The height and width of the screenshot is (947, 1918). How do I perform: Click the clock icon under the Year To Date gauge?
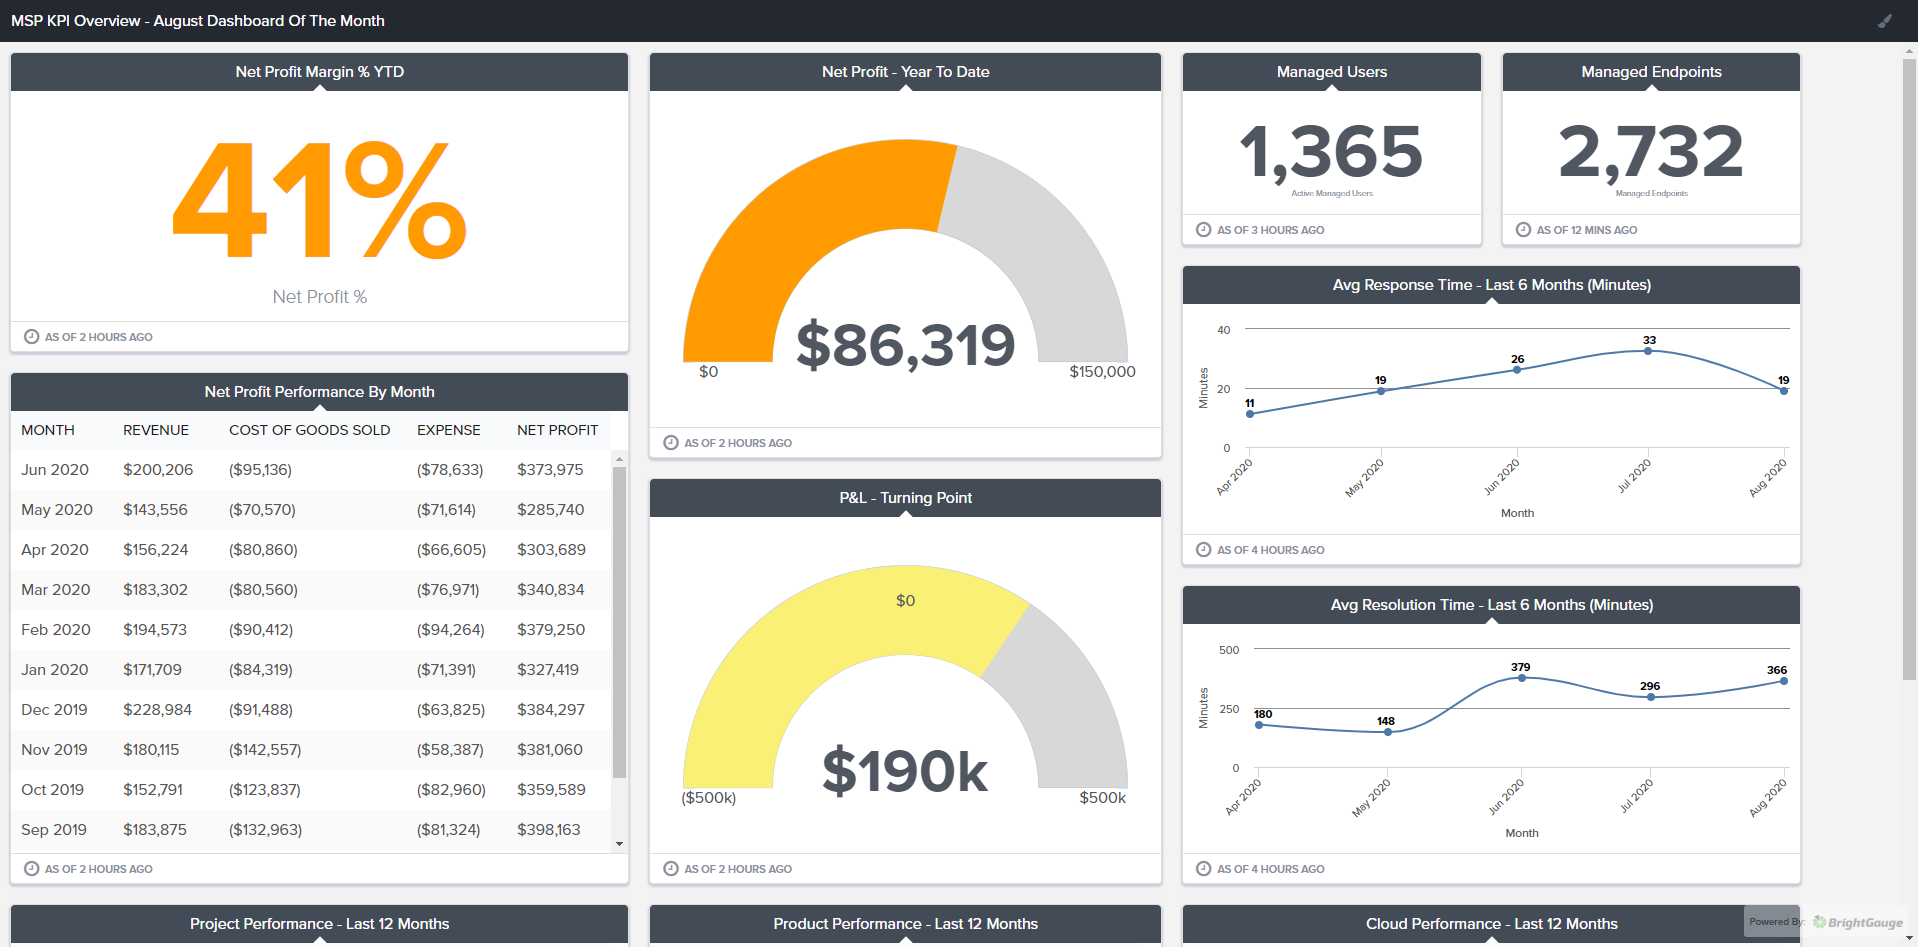pyautogui.click(x=670, y=442)
